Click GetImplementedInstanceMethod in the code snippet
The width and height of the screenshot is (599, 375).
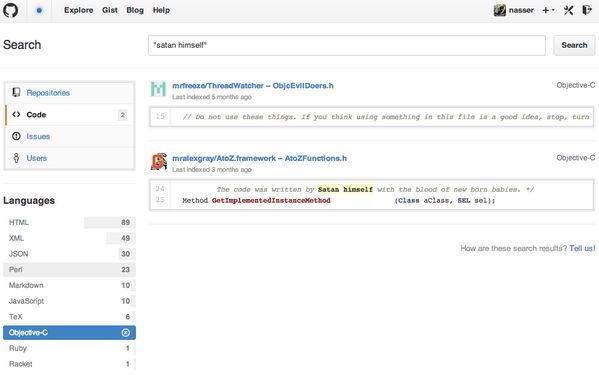coord(271,200)
